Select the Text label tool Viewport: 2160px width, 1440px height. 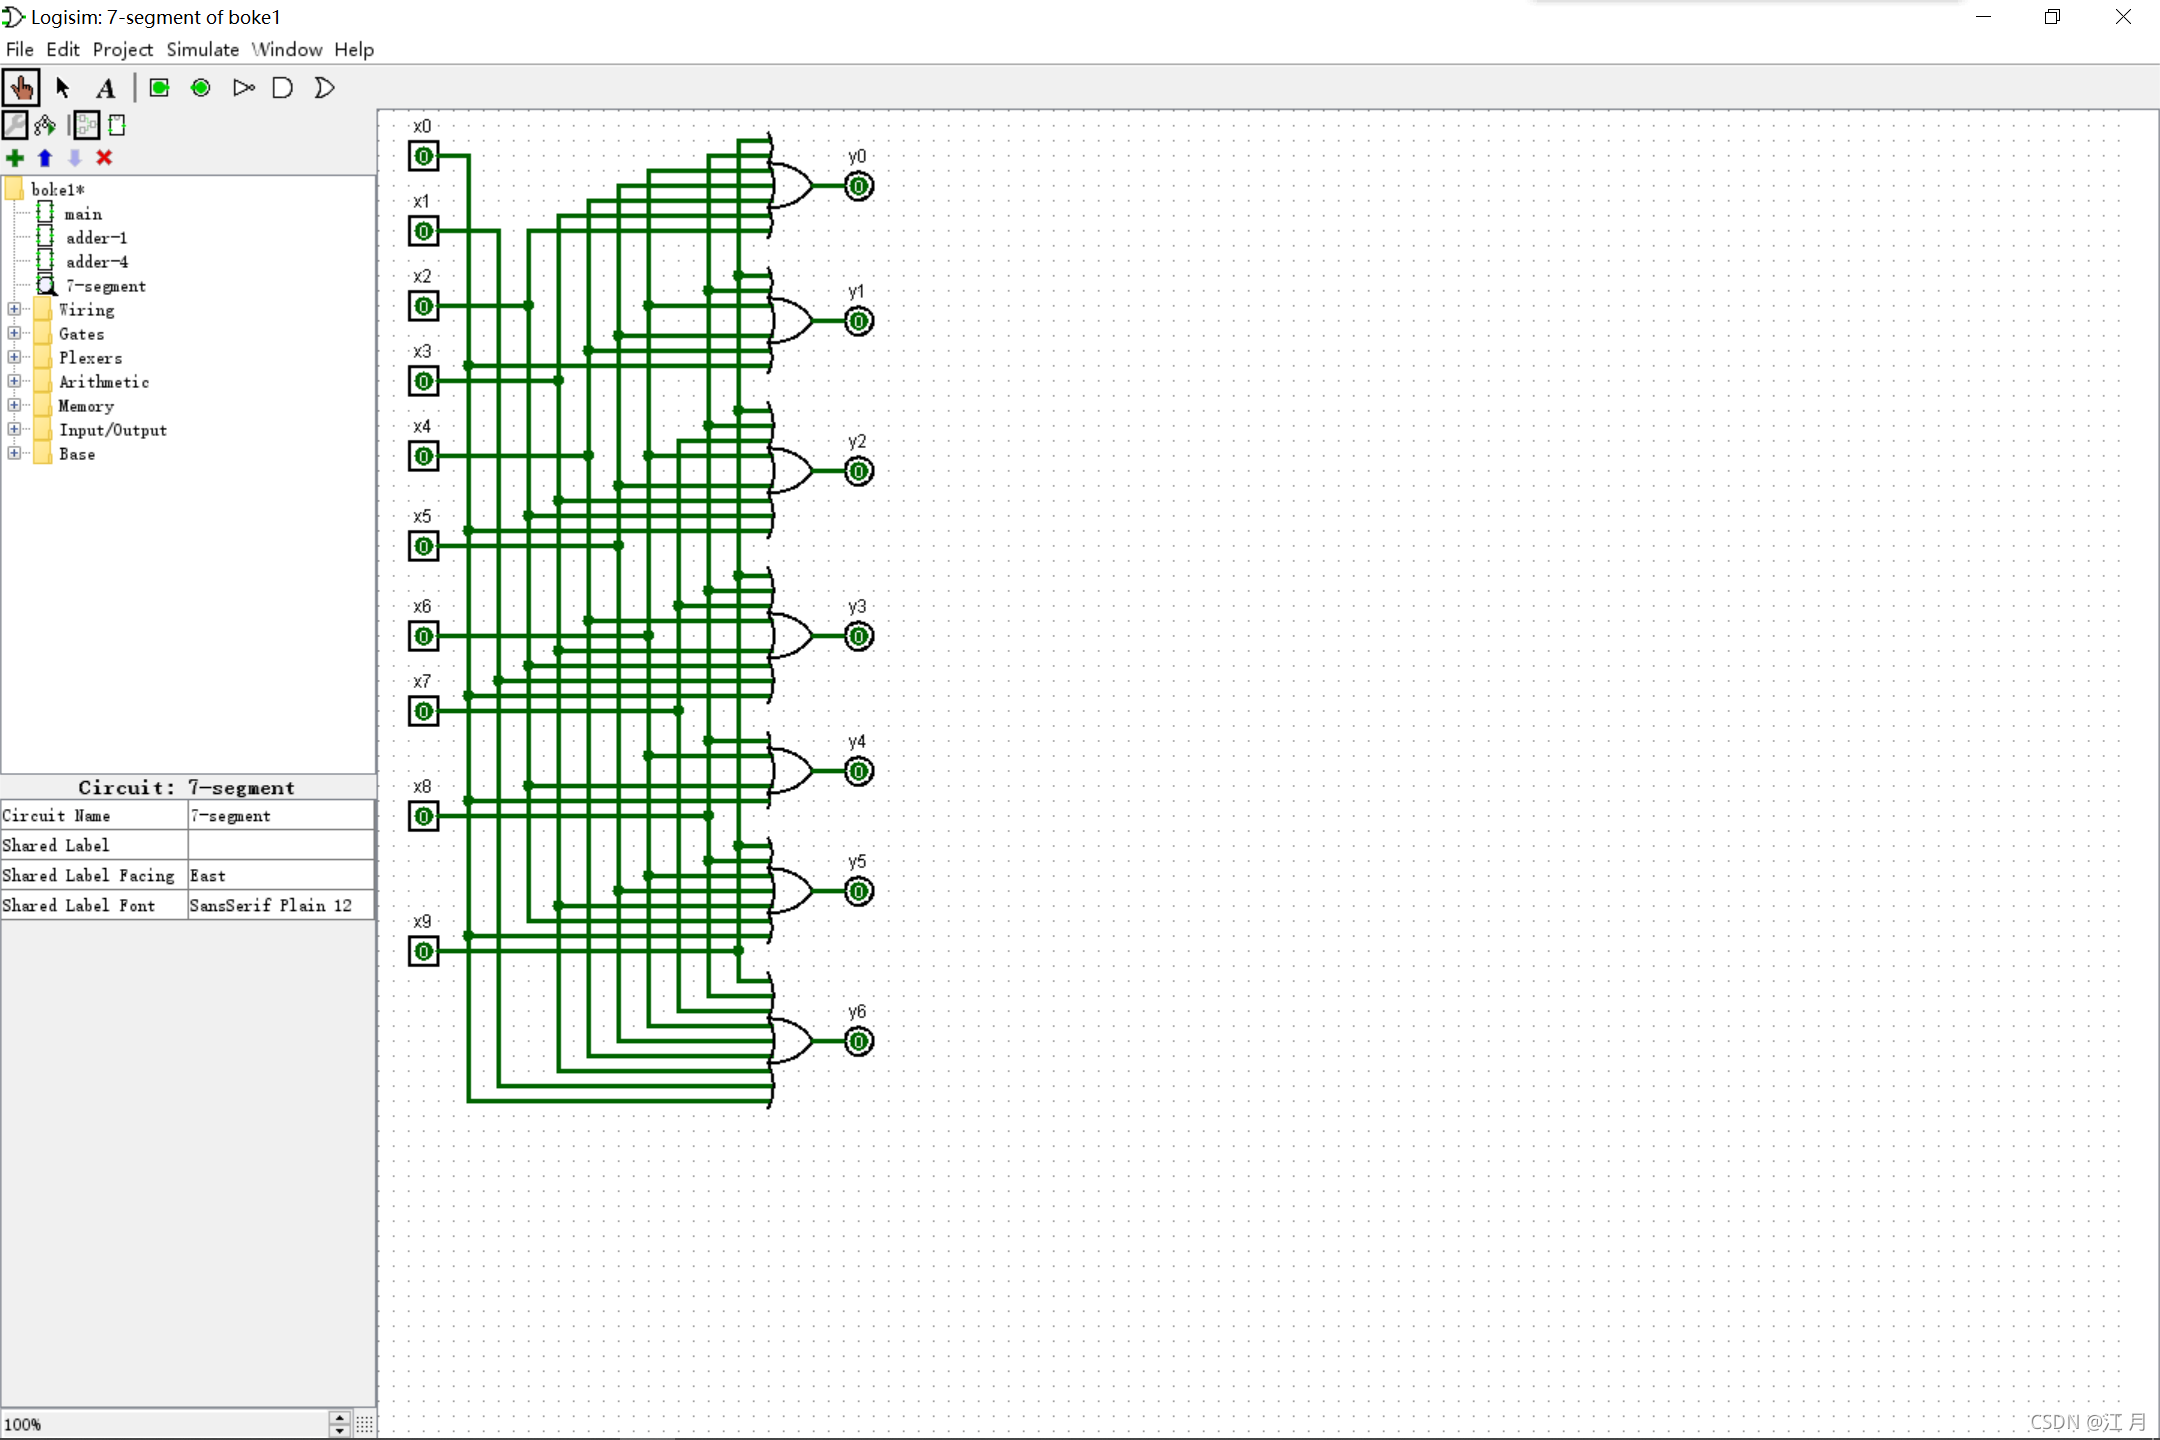click(x=106, y=88)
